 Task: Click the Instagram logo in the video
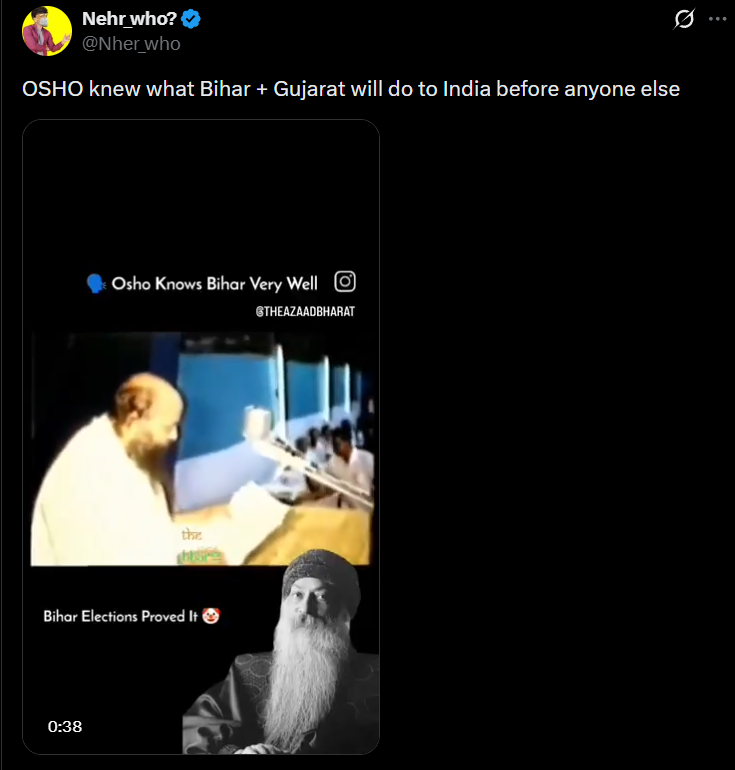pyautogui.click(x=344, y=282)
